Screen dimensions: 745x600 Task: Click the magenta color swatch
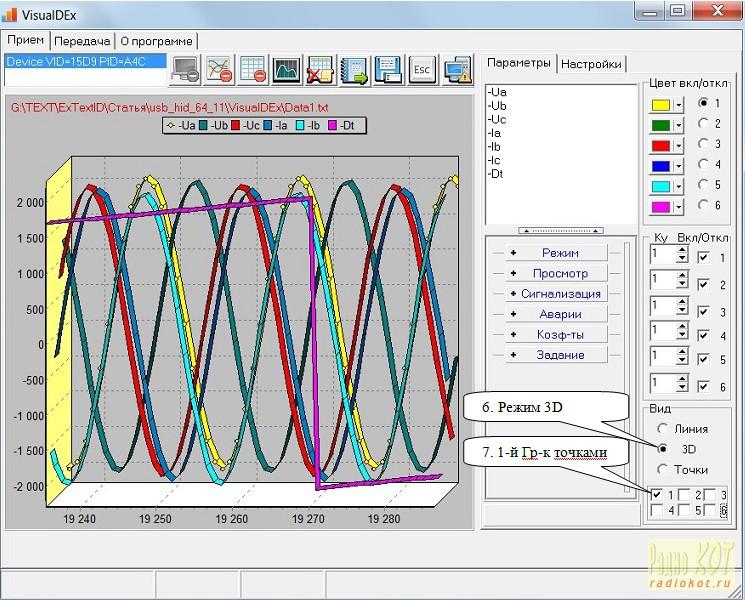660,207
